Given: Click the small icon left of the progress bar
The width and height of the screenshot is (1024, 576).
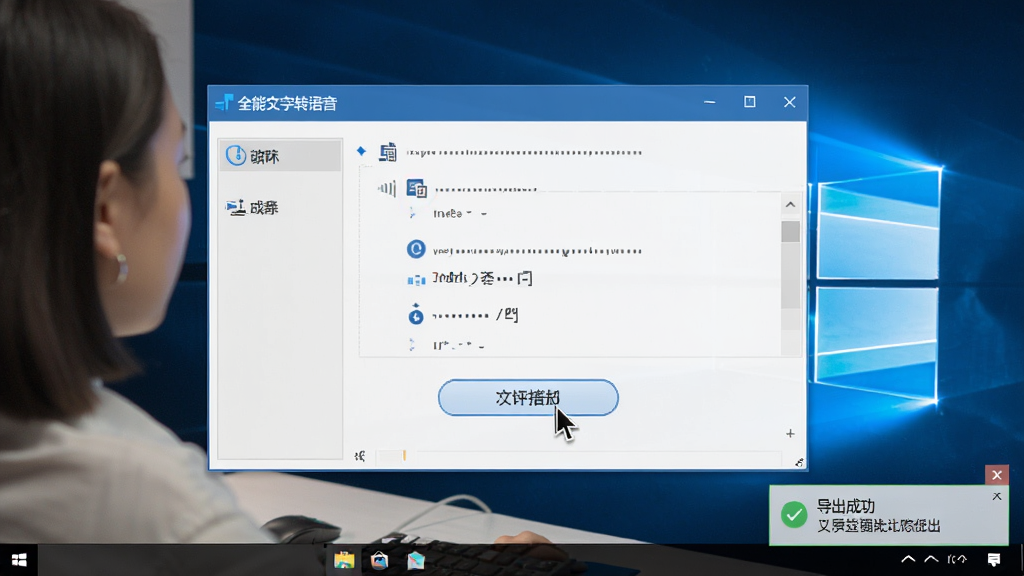Looking at the screenshot, I should (x=360, y=456).
